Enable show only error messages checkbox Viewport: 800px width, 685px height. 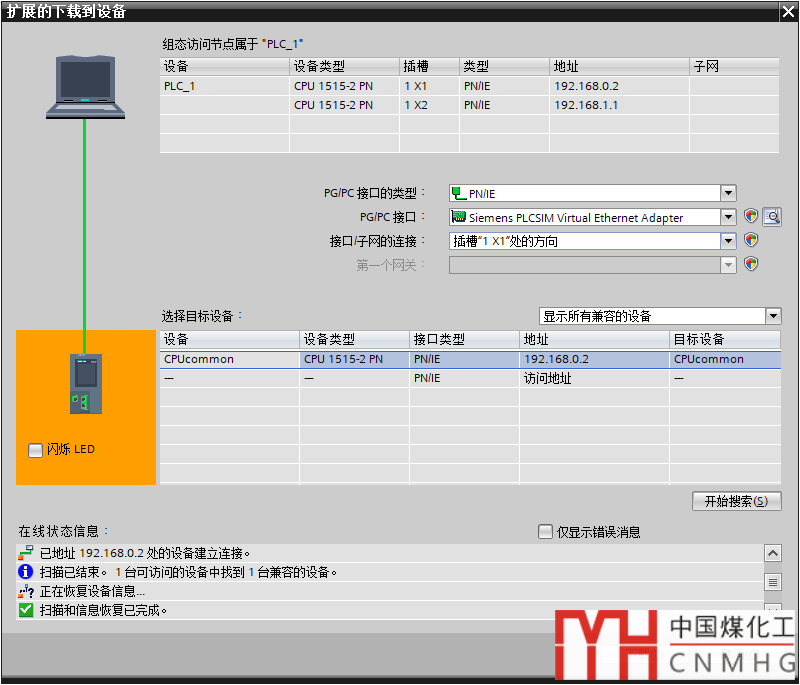point(545,531)
